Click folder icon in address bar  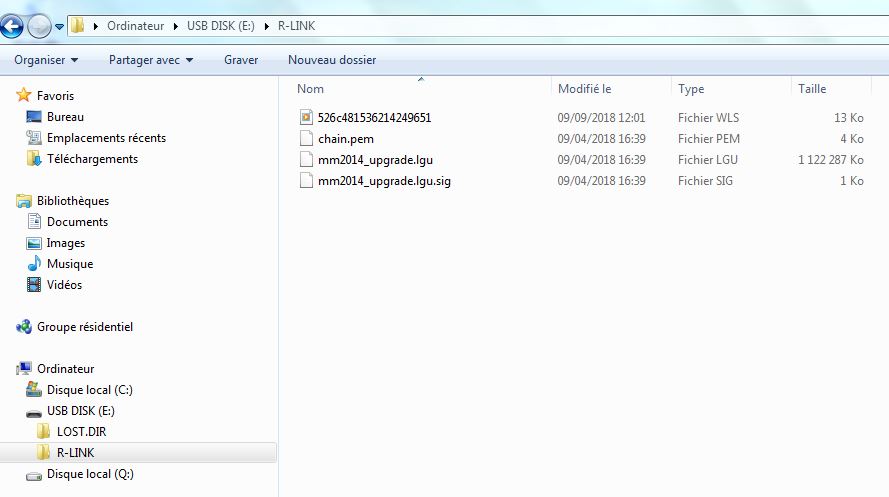78,26
